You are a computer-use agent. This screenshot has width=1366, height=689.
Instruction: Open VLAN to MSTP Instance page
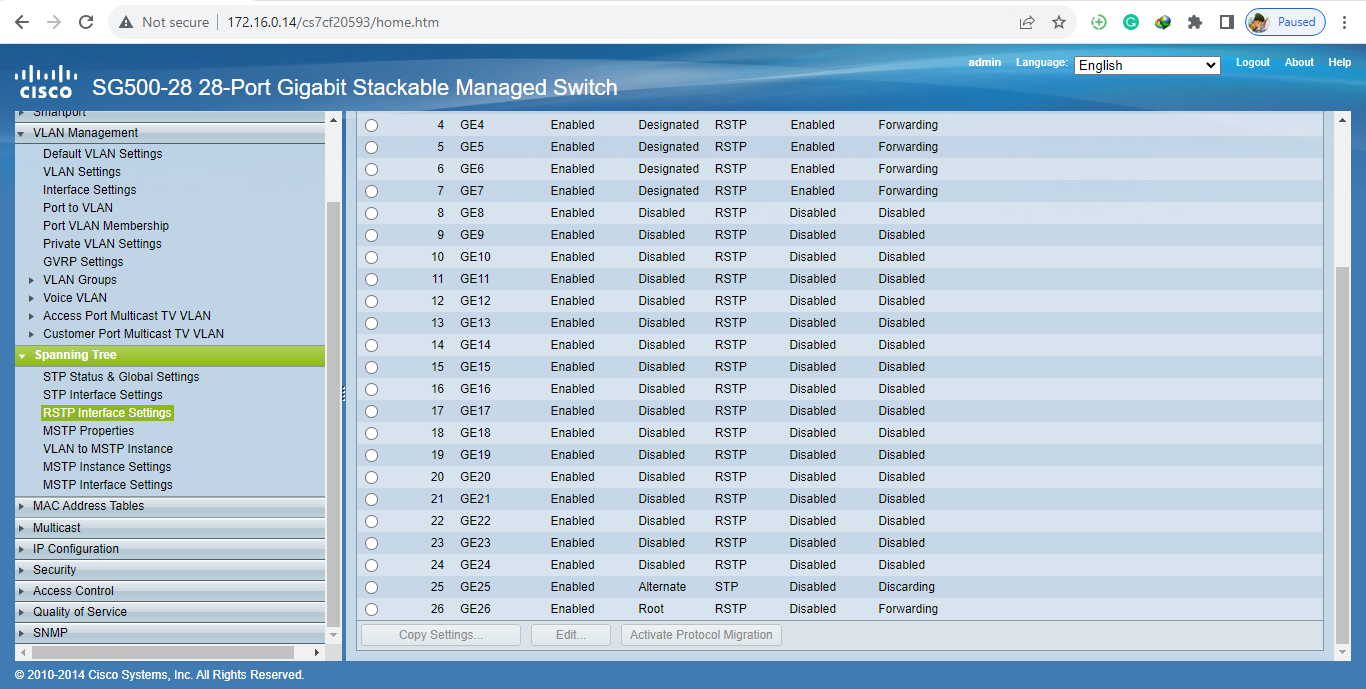coord(108,449)
